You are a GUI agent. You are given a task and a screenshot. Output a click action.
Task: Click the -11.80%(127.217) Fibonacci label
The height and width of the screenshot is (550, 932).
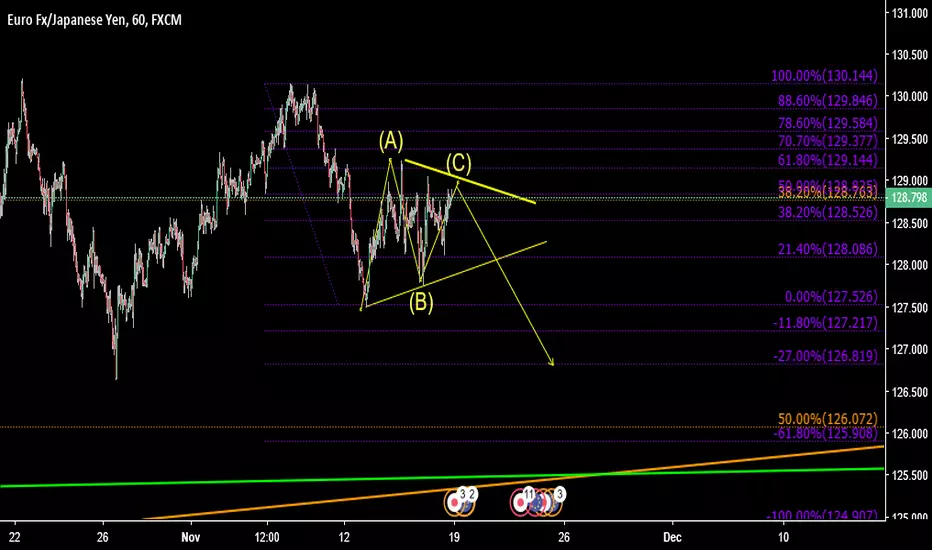[825, 323]
